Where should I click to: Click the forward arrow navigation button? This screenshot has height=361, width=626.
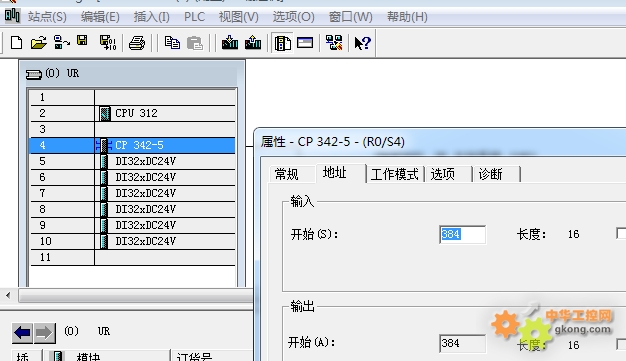click(44, 332)
